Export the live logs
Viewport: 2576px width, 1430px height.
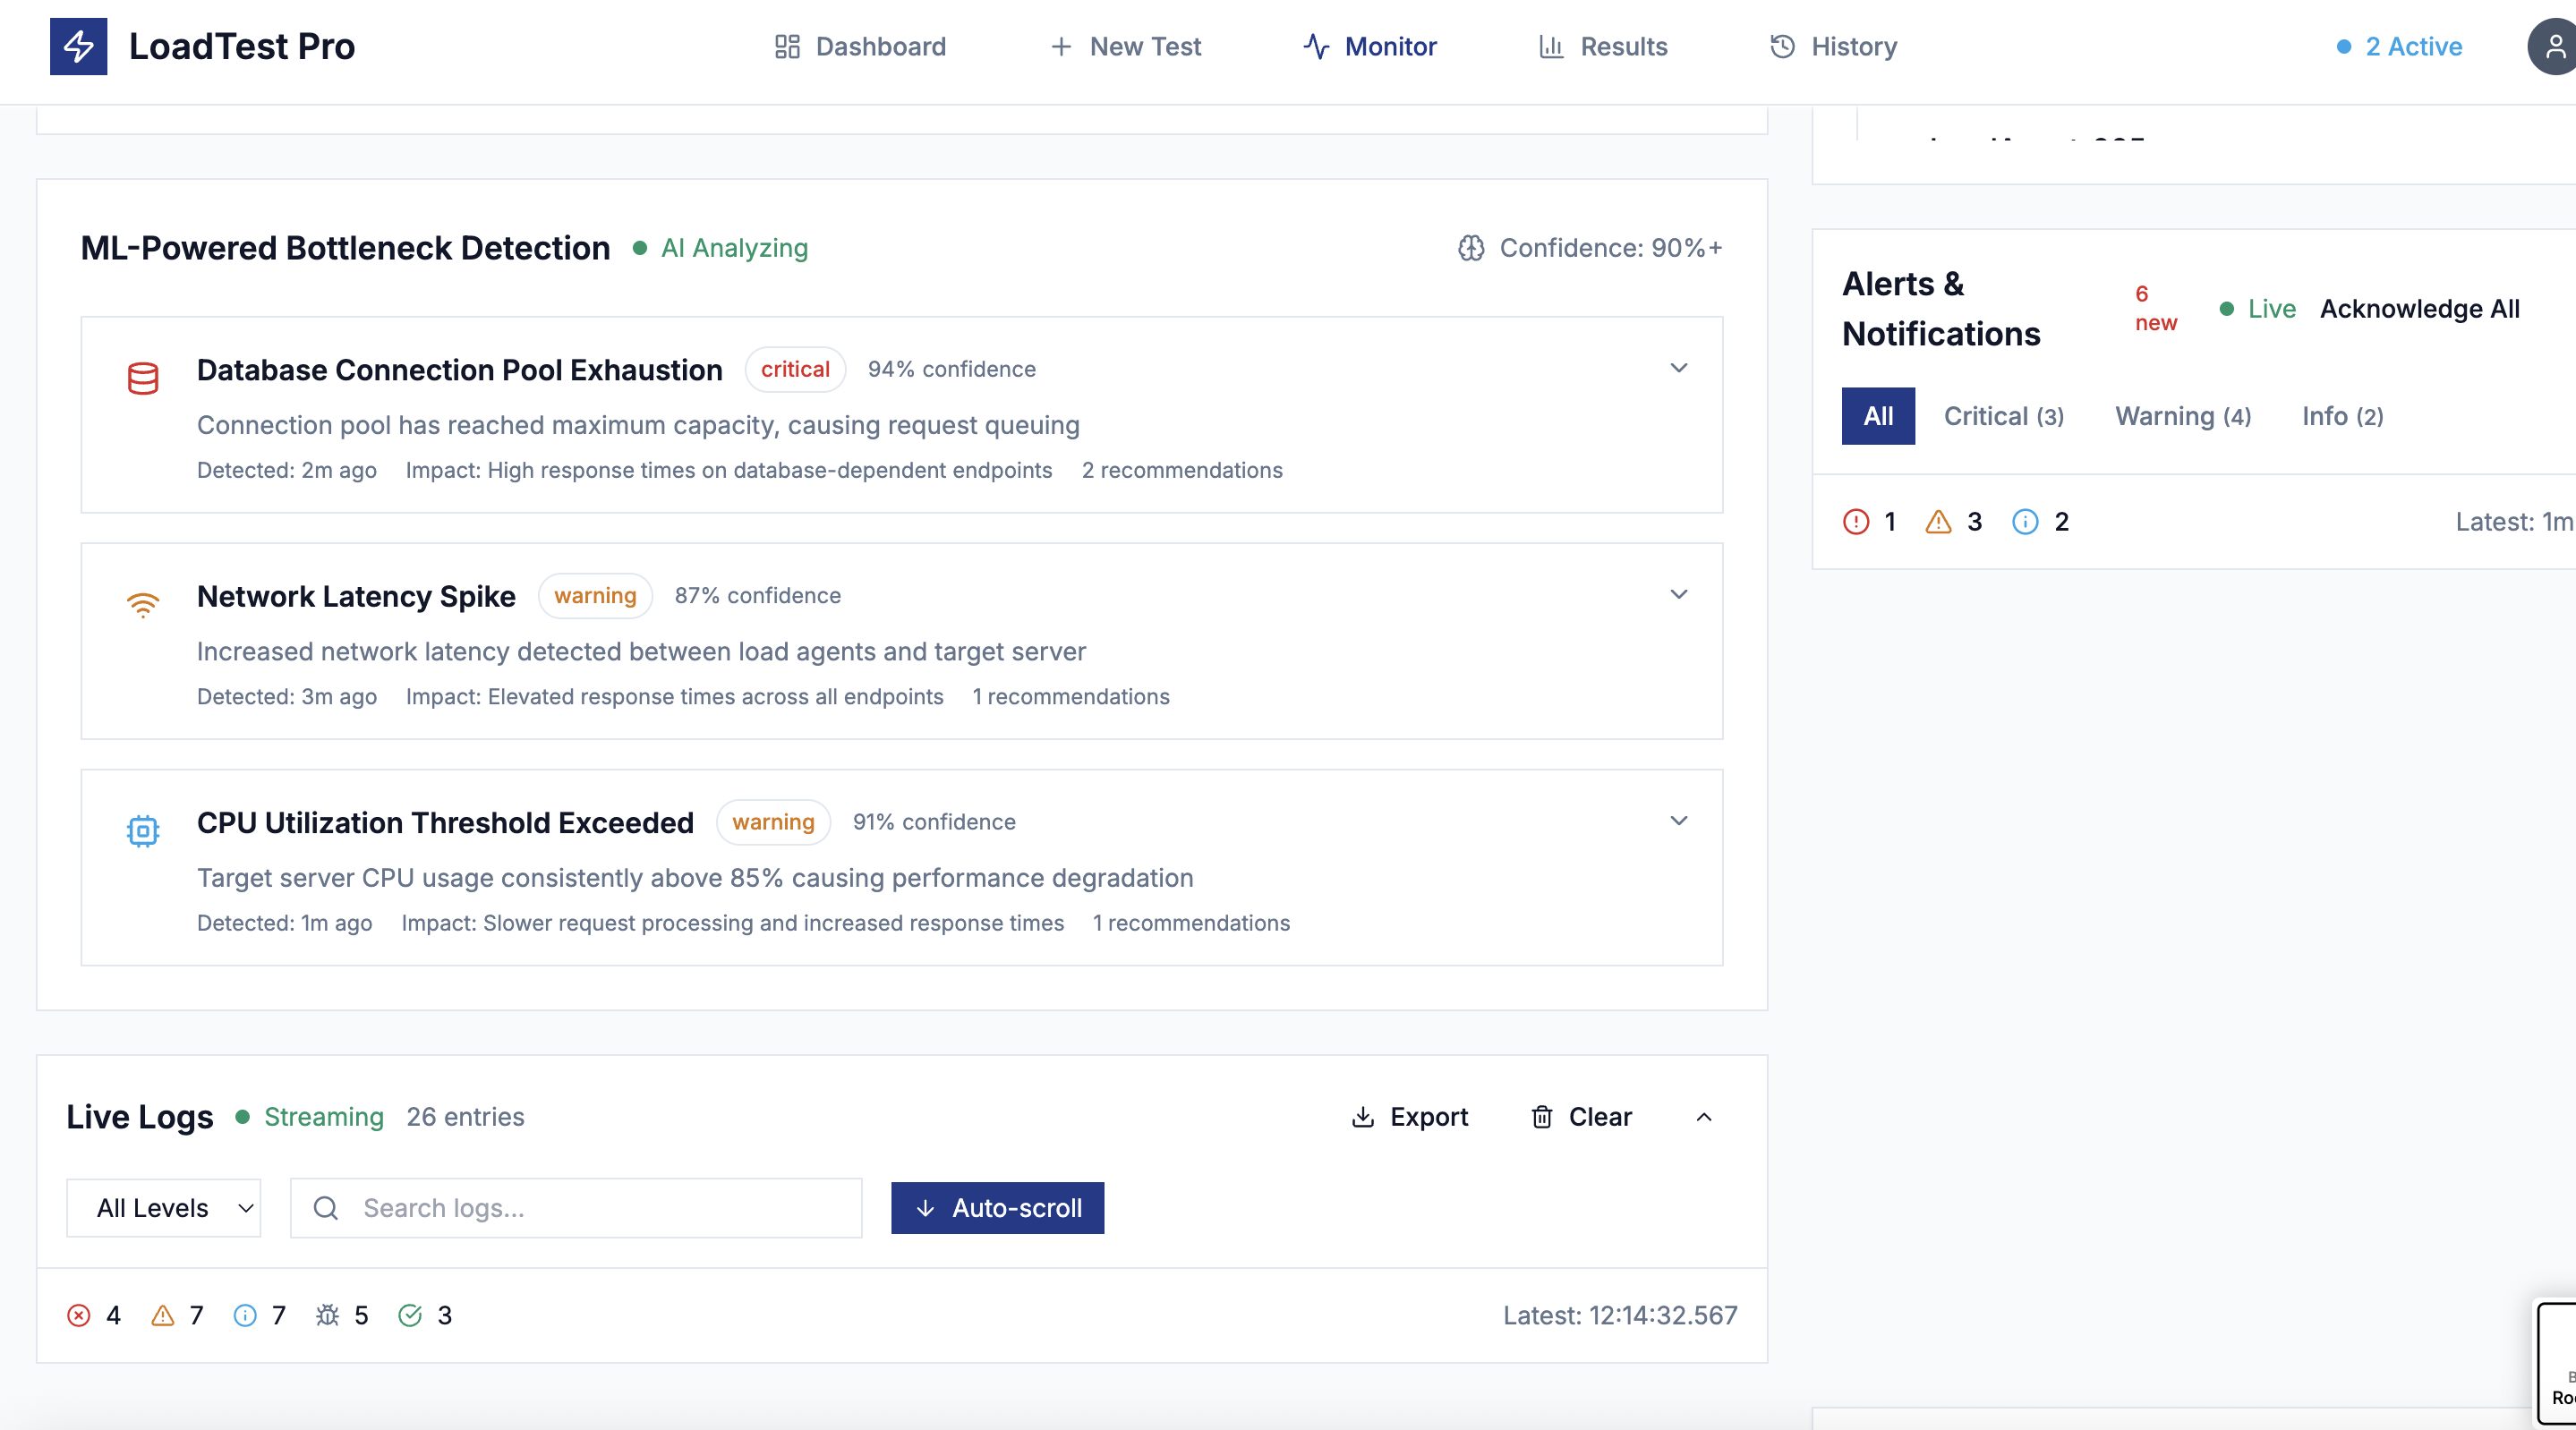point(1409,1117)
